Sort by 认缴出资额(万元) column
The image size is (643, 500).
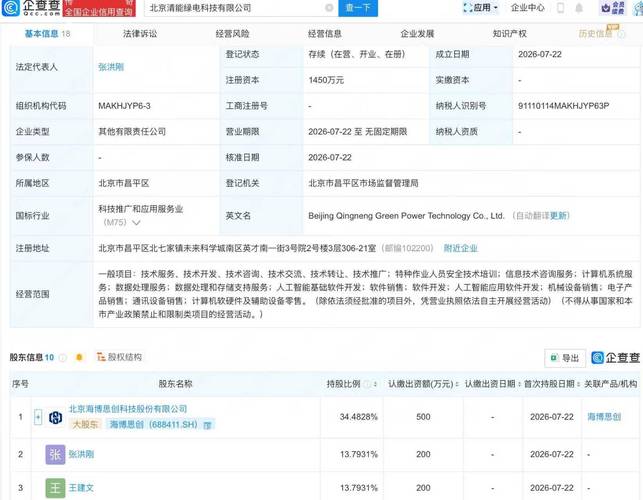(x=456, y=384)
